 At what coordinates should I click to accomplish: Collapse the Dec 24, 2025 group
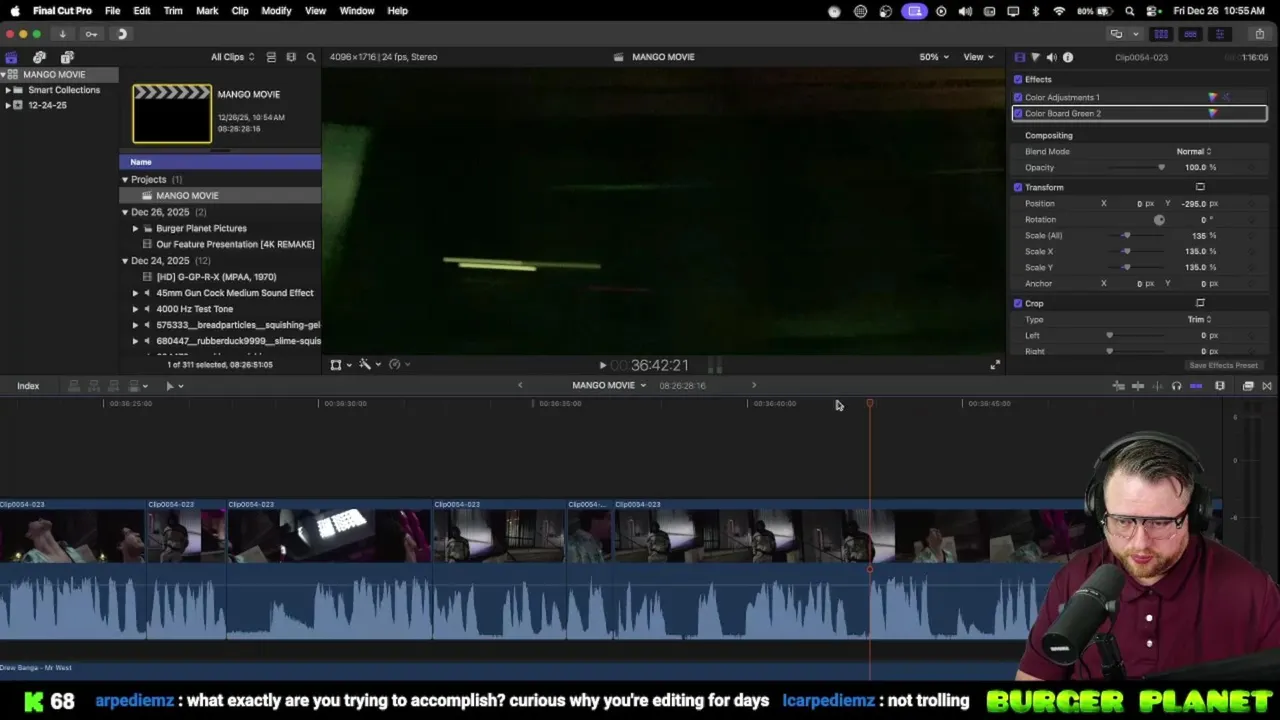(x=125, y=261)
